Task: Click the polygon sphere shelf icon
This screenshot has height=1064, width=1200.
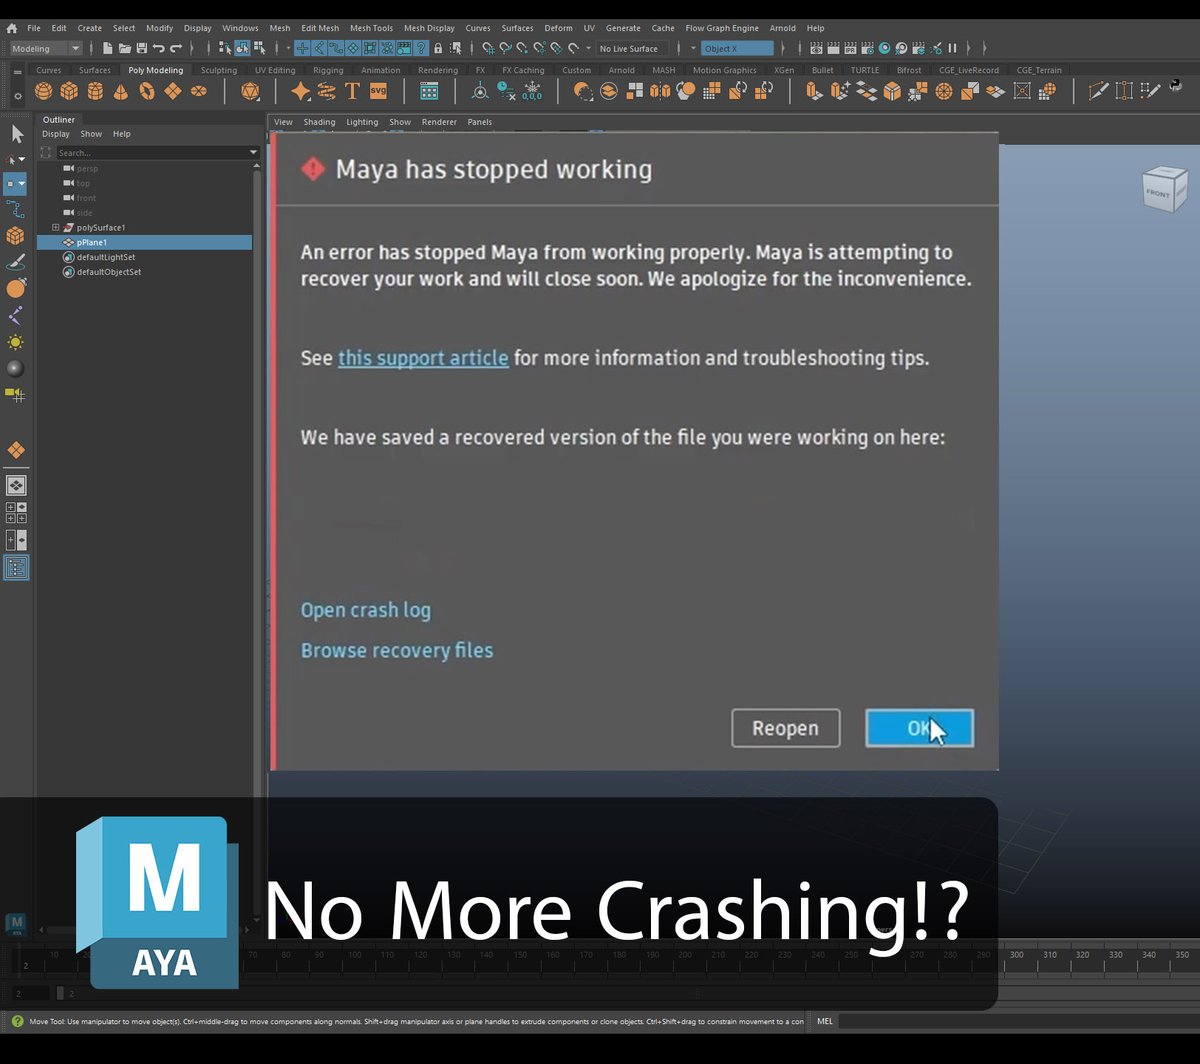Action: 43,91
